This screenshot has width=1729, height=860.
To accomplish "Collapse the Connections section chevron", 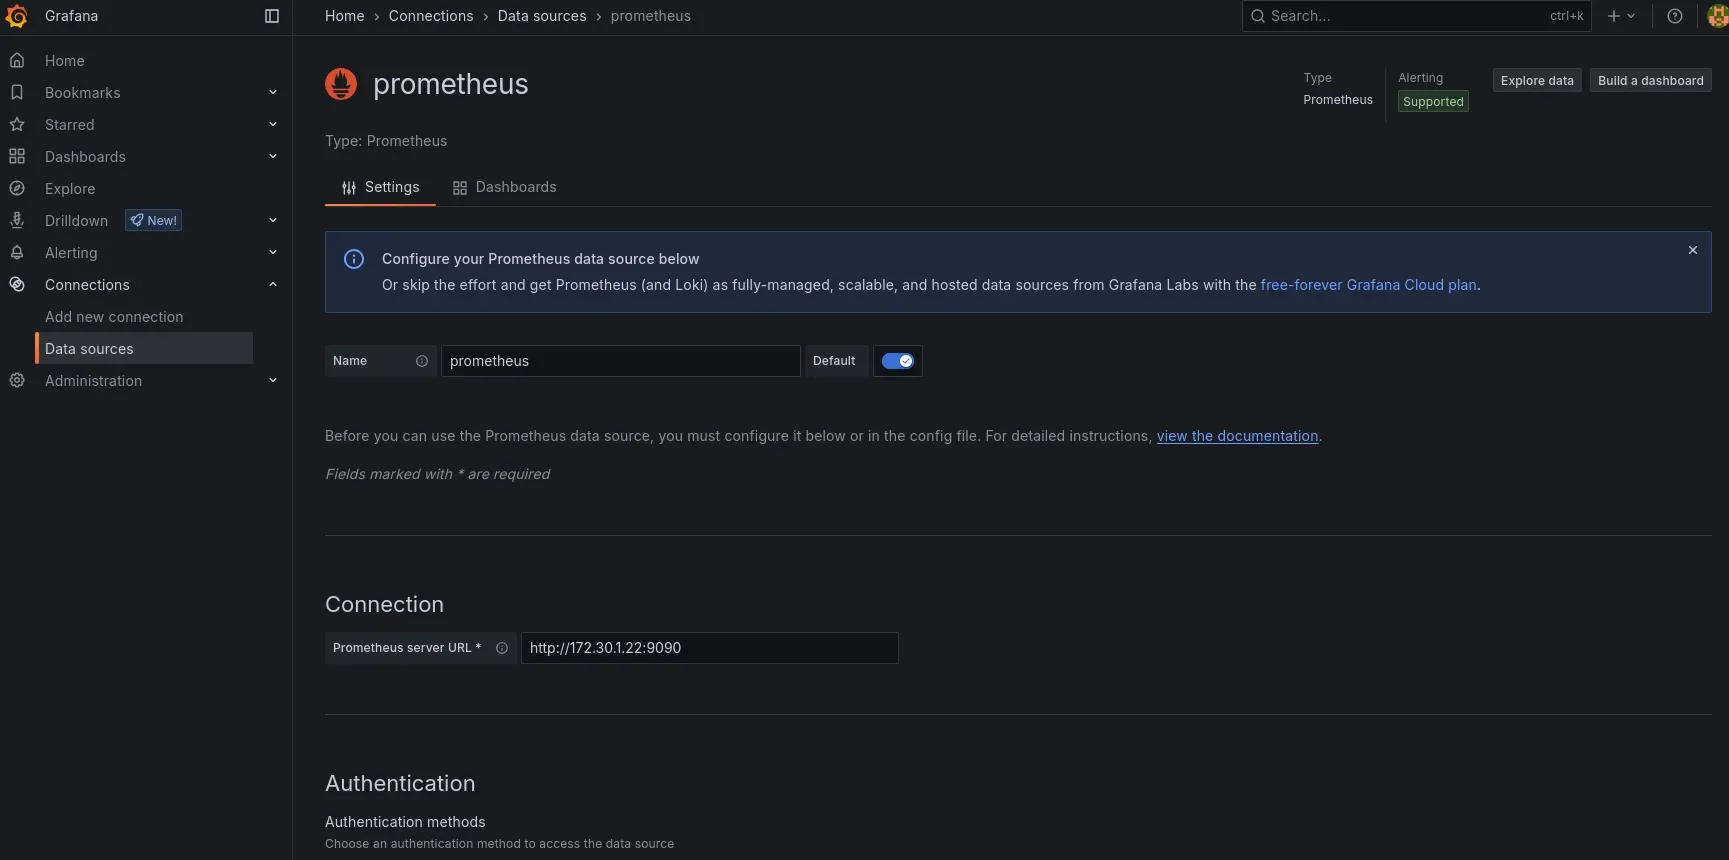I will (273, 285).
